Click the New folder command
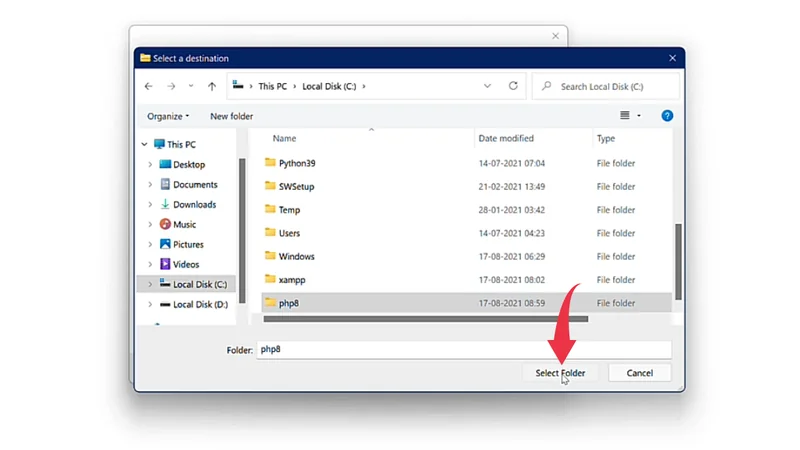 click(x=231, y=116)
